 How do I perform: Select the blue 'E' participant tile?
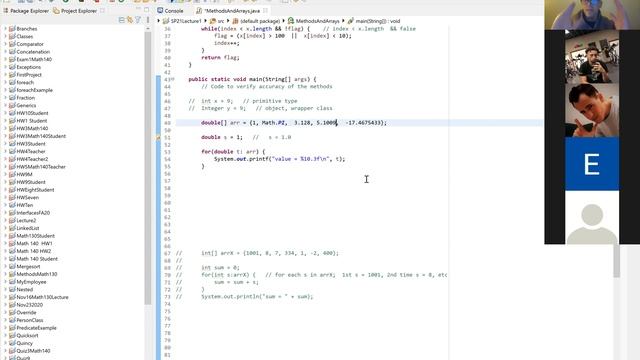point(592,164)
